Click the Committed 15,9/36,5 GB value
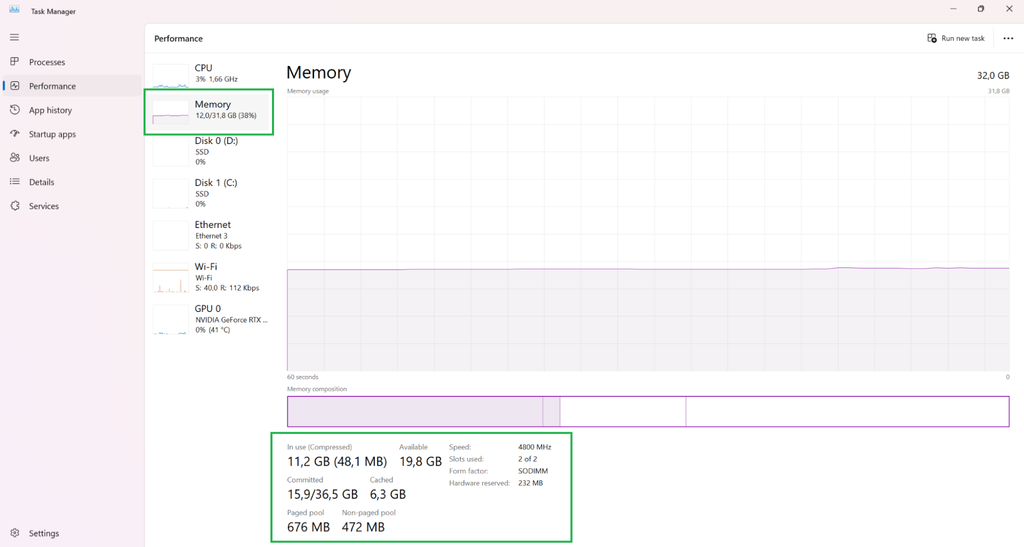The height and width of the screenshot is (547, 1024). coord(323,494)
